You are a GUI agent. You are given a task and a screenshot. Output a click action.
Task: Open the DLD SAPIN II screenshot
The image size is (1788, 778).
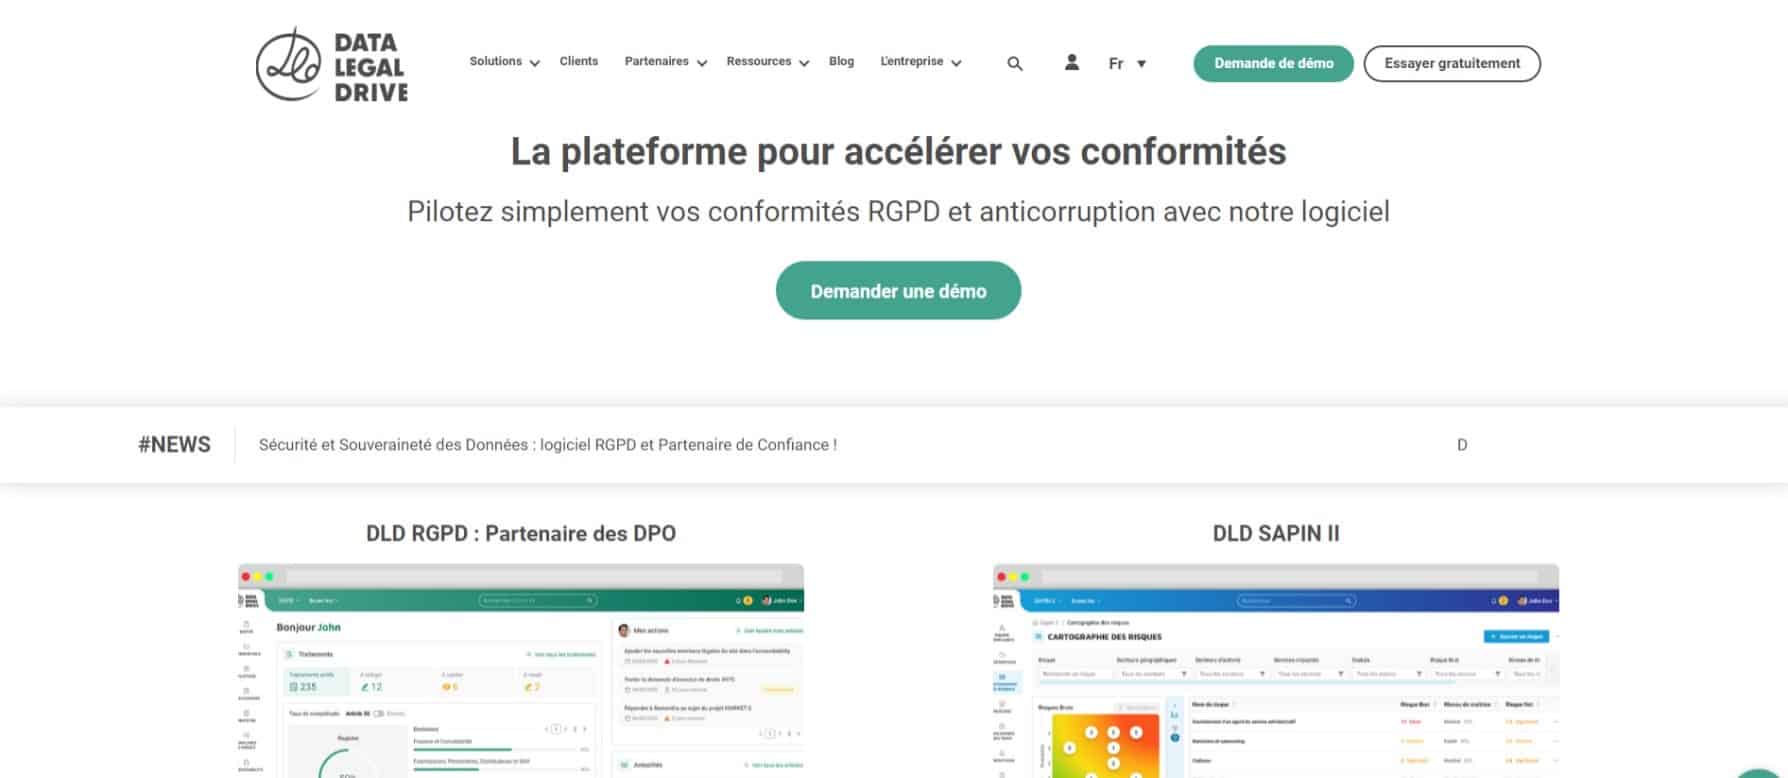pos(1276,671)
